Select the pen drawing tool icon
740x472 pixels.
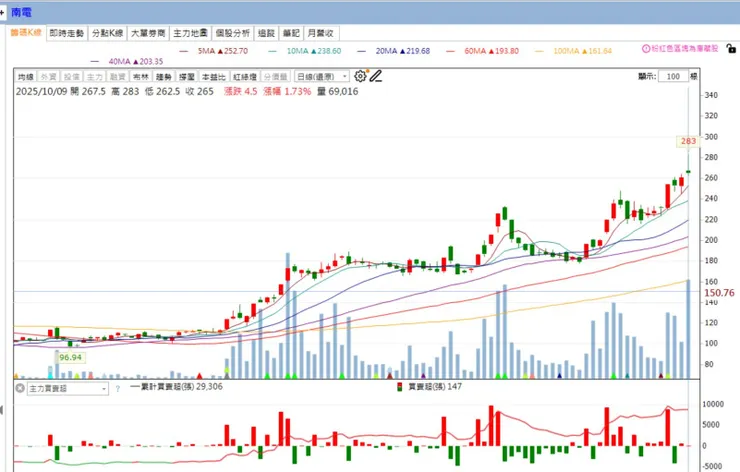pyautogui.click(x=376, y=76)
